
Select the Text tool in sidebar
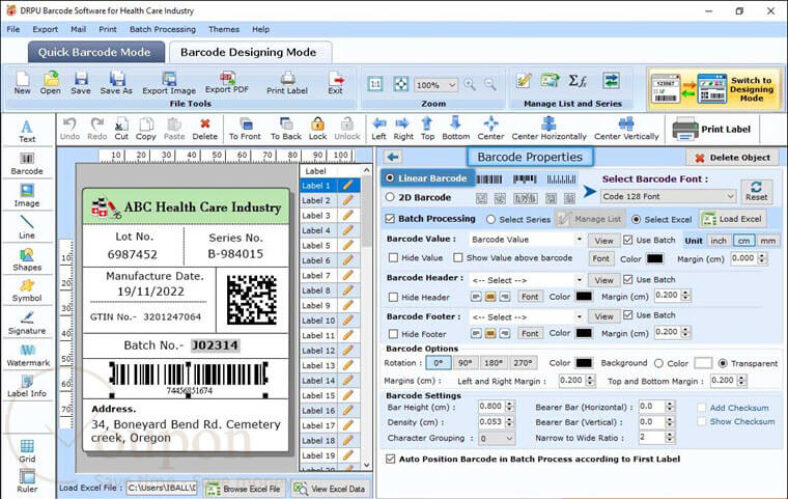tap(27, 131)
